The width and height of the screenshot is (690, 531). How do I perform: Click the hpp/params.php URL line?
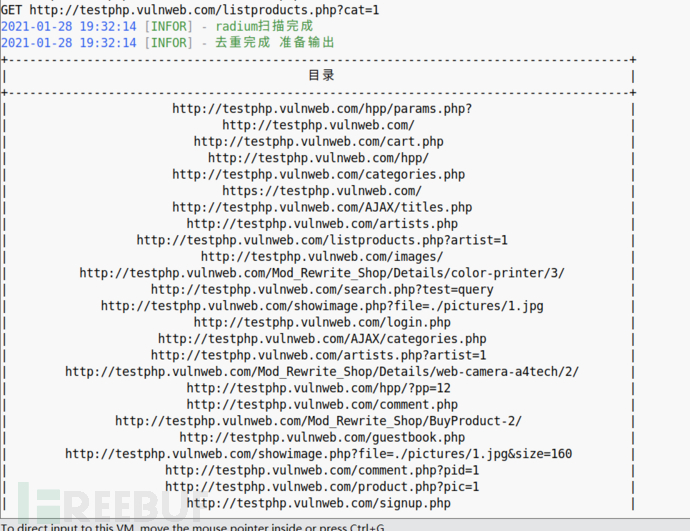coord(322,109)
